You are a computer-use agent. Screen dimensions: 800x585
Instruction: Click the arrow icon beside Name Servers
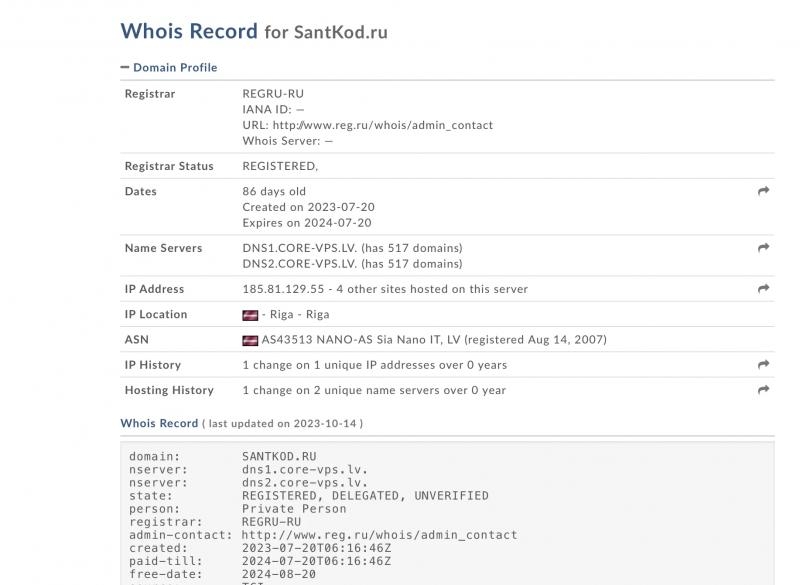pos(763,248)
